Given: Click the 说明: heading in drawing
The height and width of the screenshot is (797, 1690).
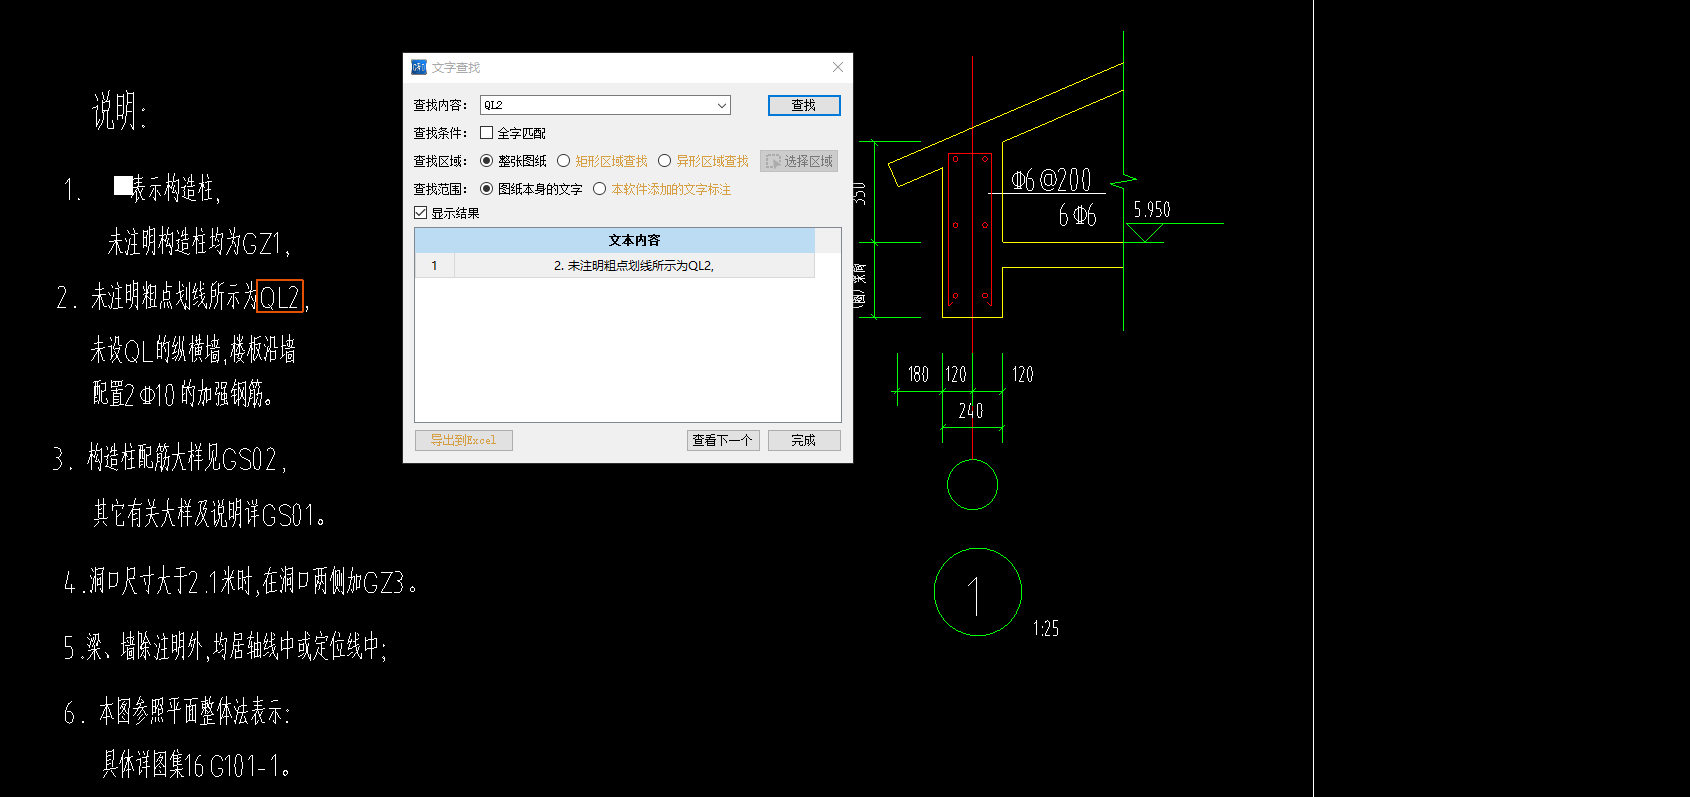Looking at the screenshot, I should [x=120, y=111].
